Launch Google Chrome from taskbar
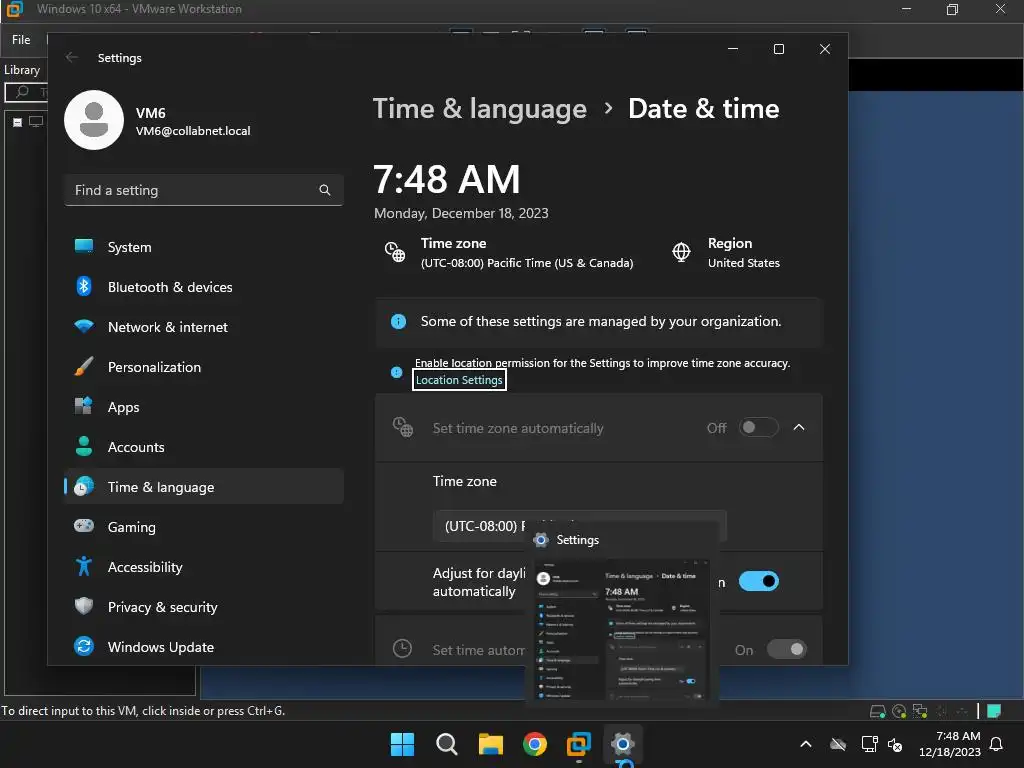 pos(535,744)
